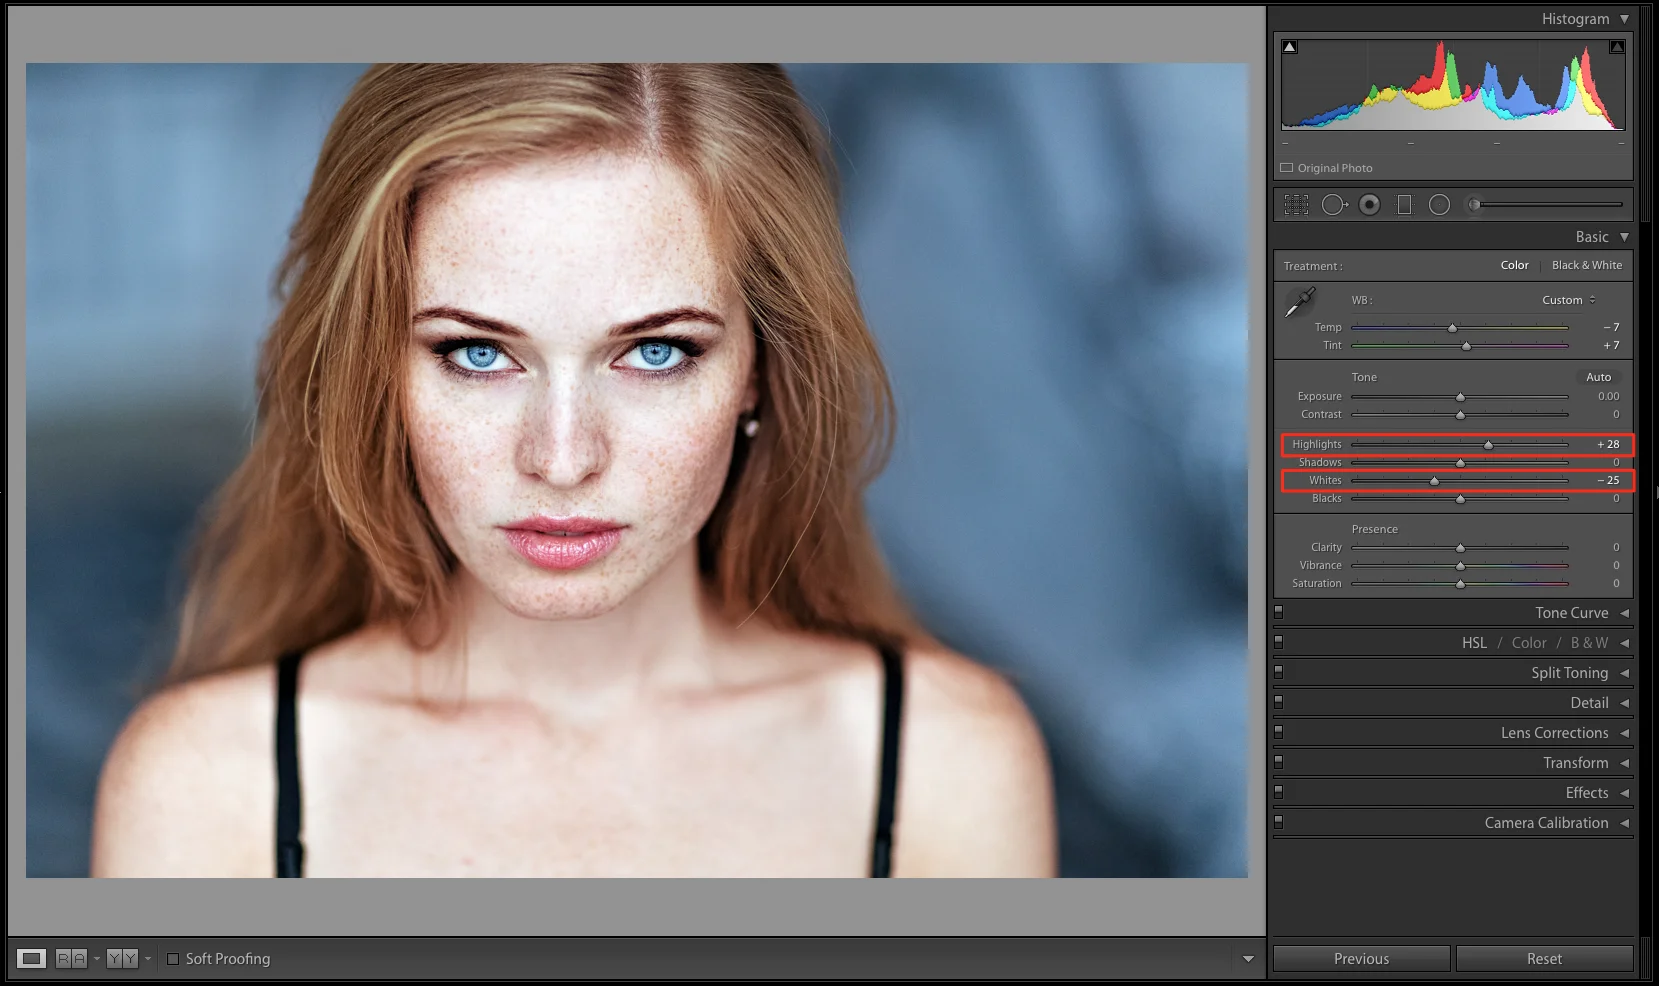Toggle the Tone Curve panel switch
The image size is (1659, 986).
(x=1279, y=613)
